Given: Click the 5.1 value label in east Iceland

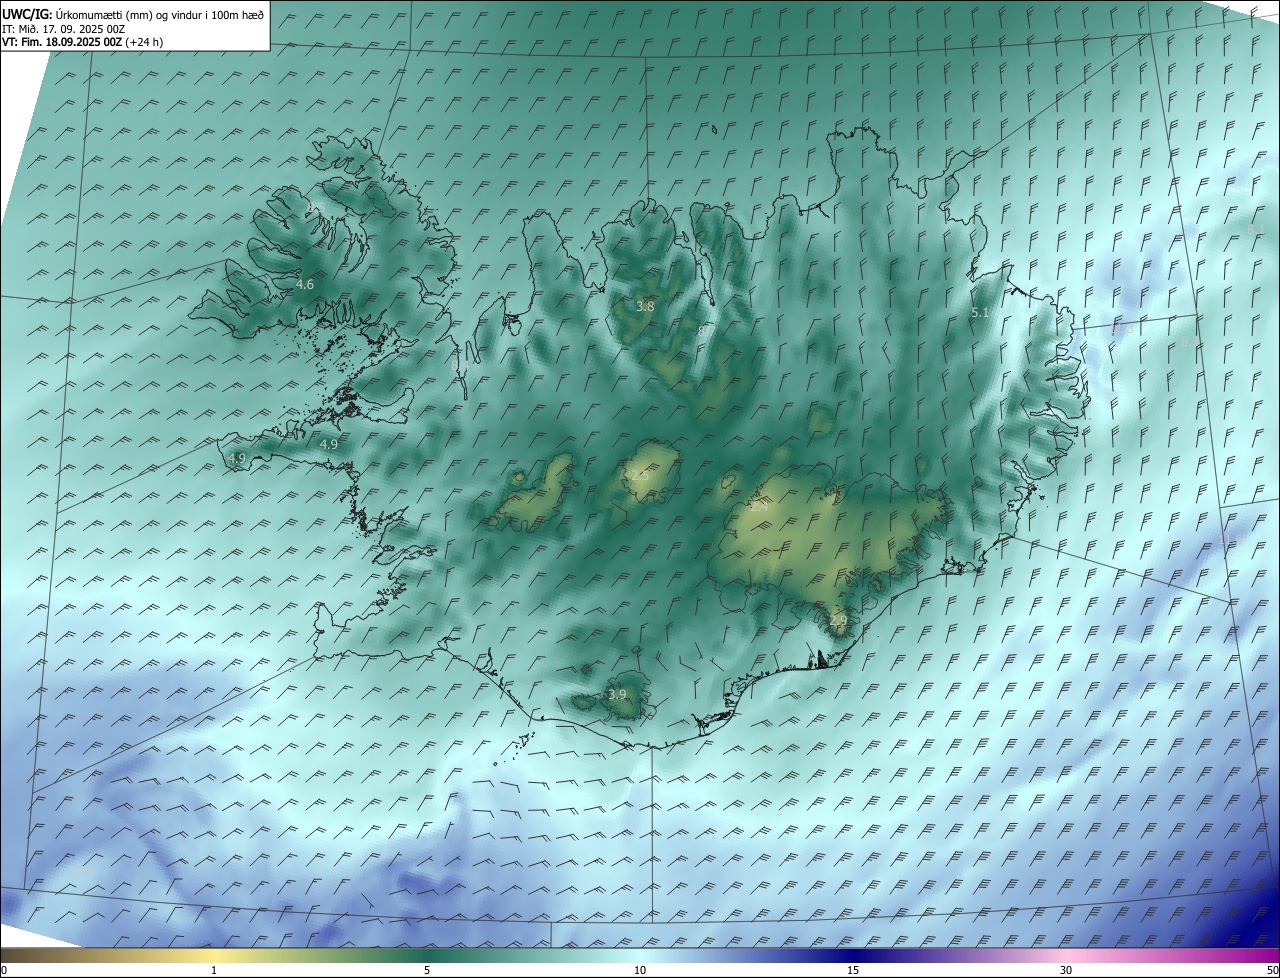Looking at the screenshot, I should tap(980, 313).
